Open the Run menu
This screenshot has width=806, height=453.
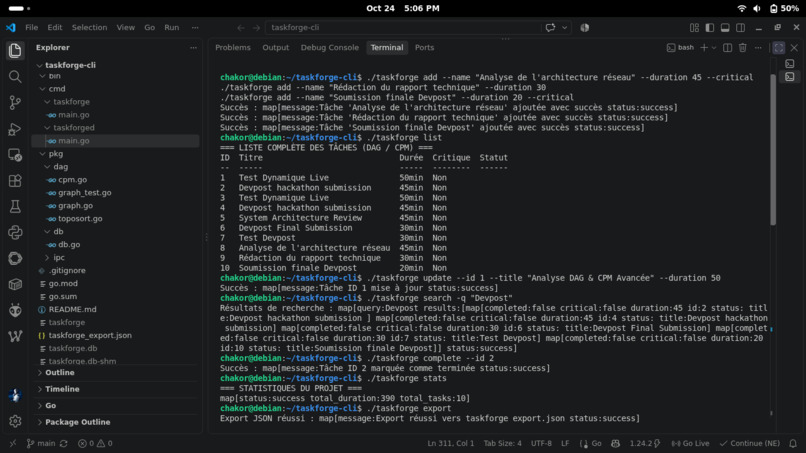tap(172, 27)
